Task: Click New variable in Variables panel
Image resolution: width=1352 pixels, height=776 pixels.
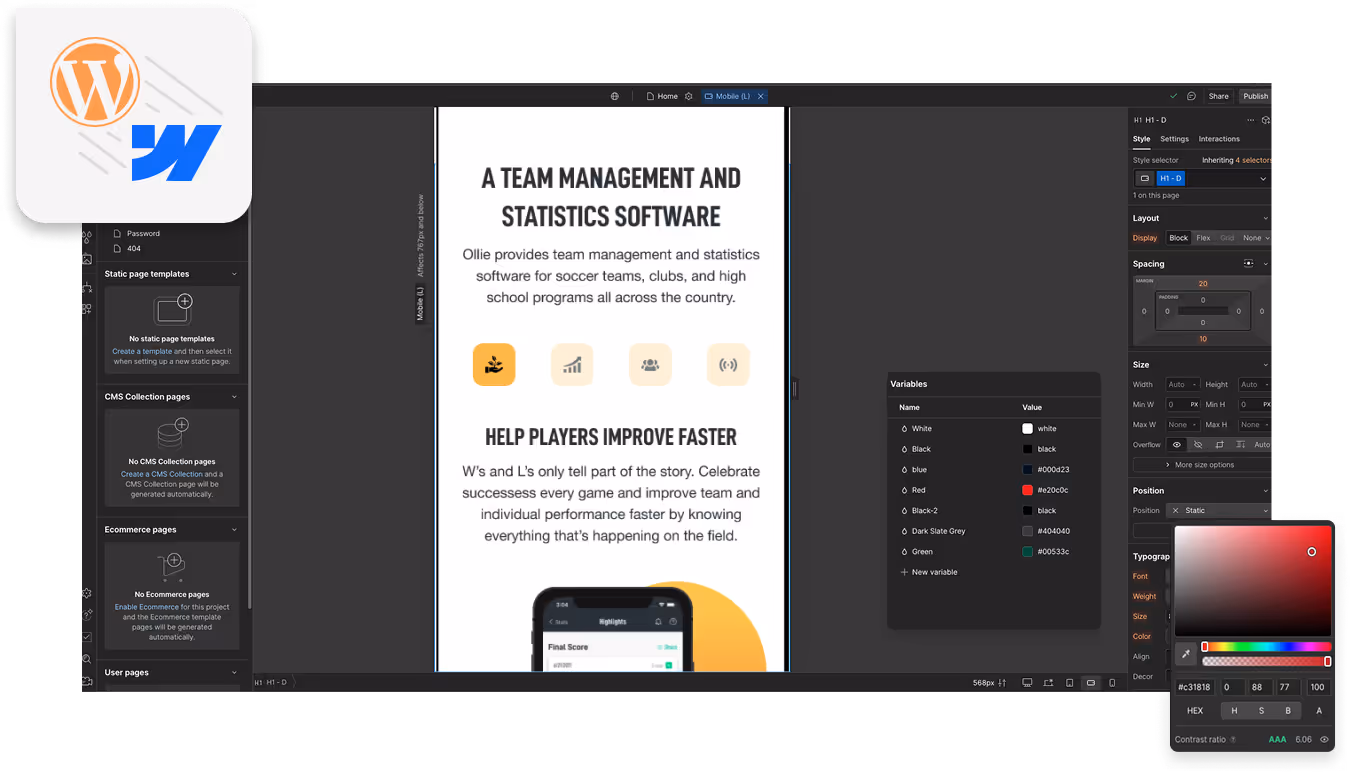Action: (x=929, y=572)
